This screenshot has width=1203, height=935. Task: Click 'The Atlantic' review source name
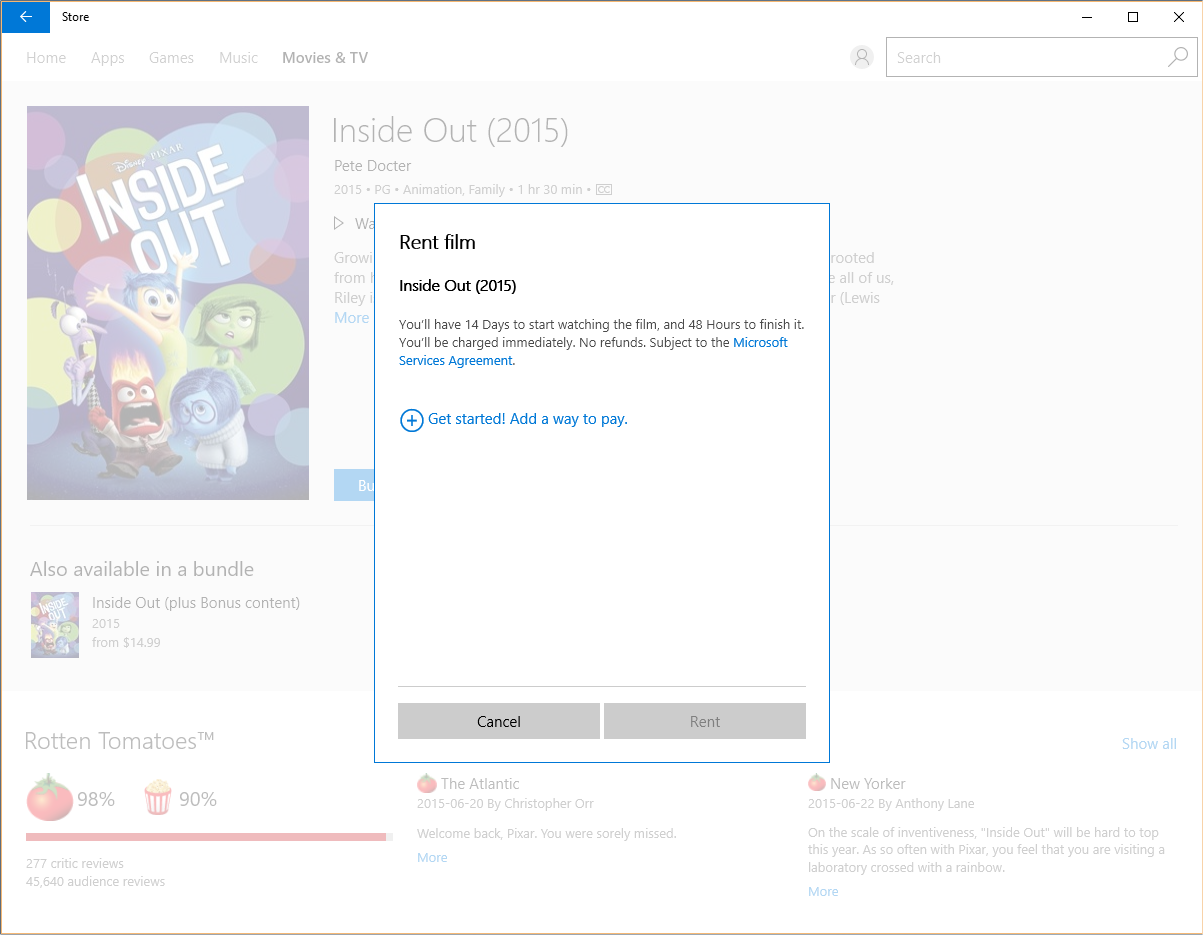click(x=480, y=783)
